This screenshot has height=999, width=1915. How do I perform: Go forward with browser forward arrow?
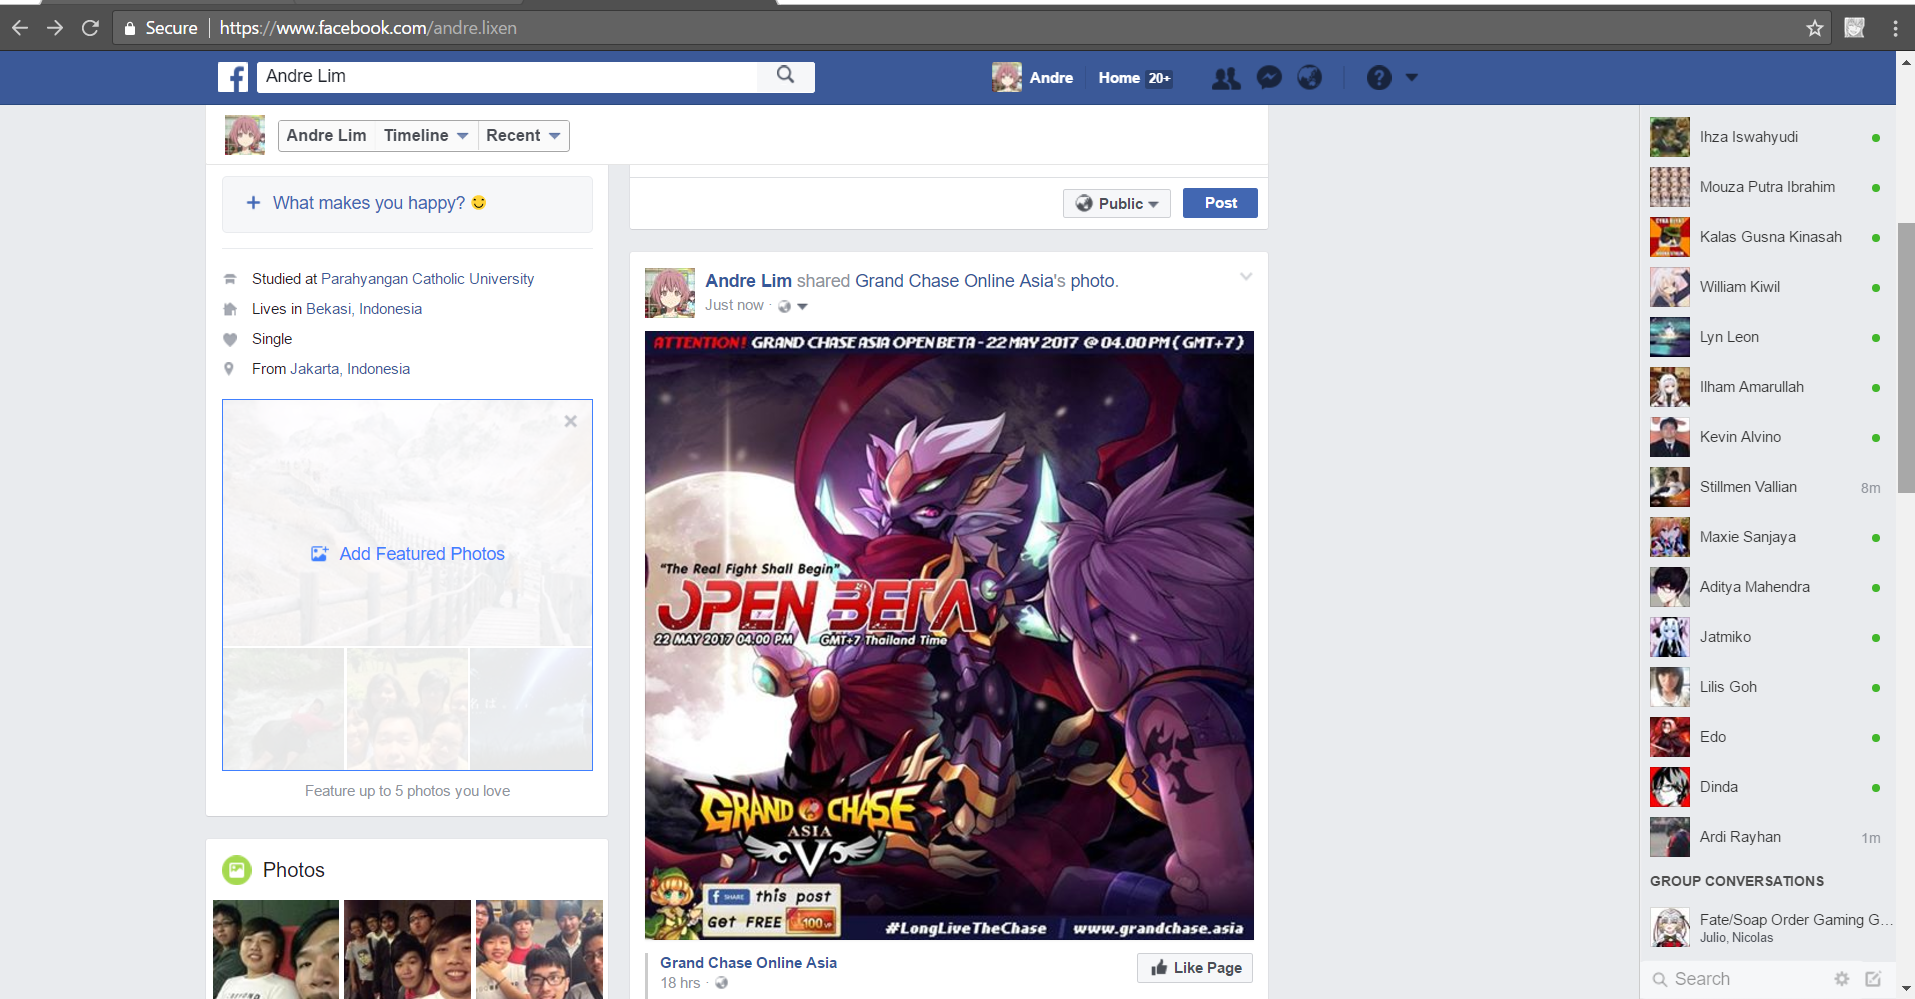[x=55, y=28]
